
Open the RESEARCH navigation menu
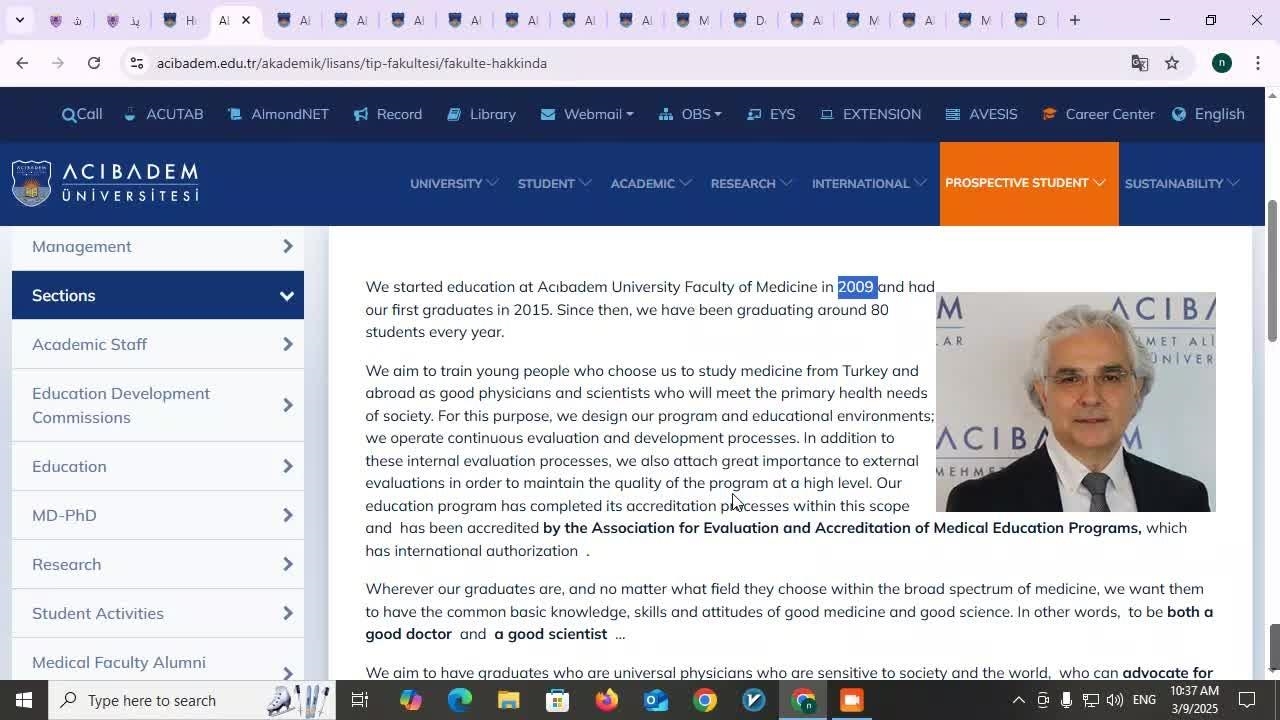pos(751,183)
